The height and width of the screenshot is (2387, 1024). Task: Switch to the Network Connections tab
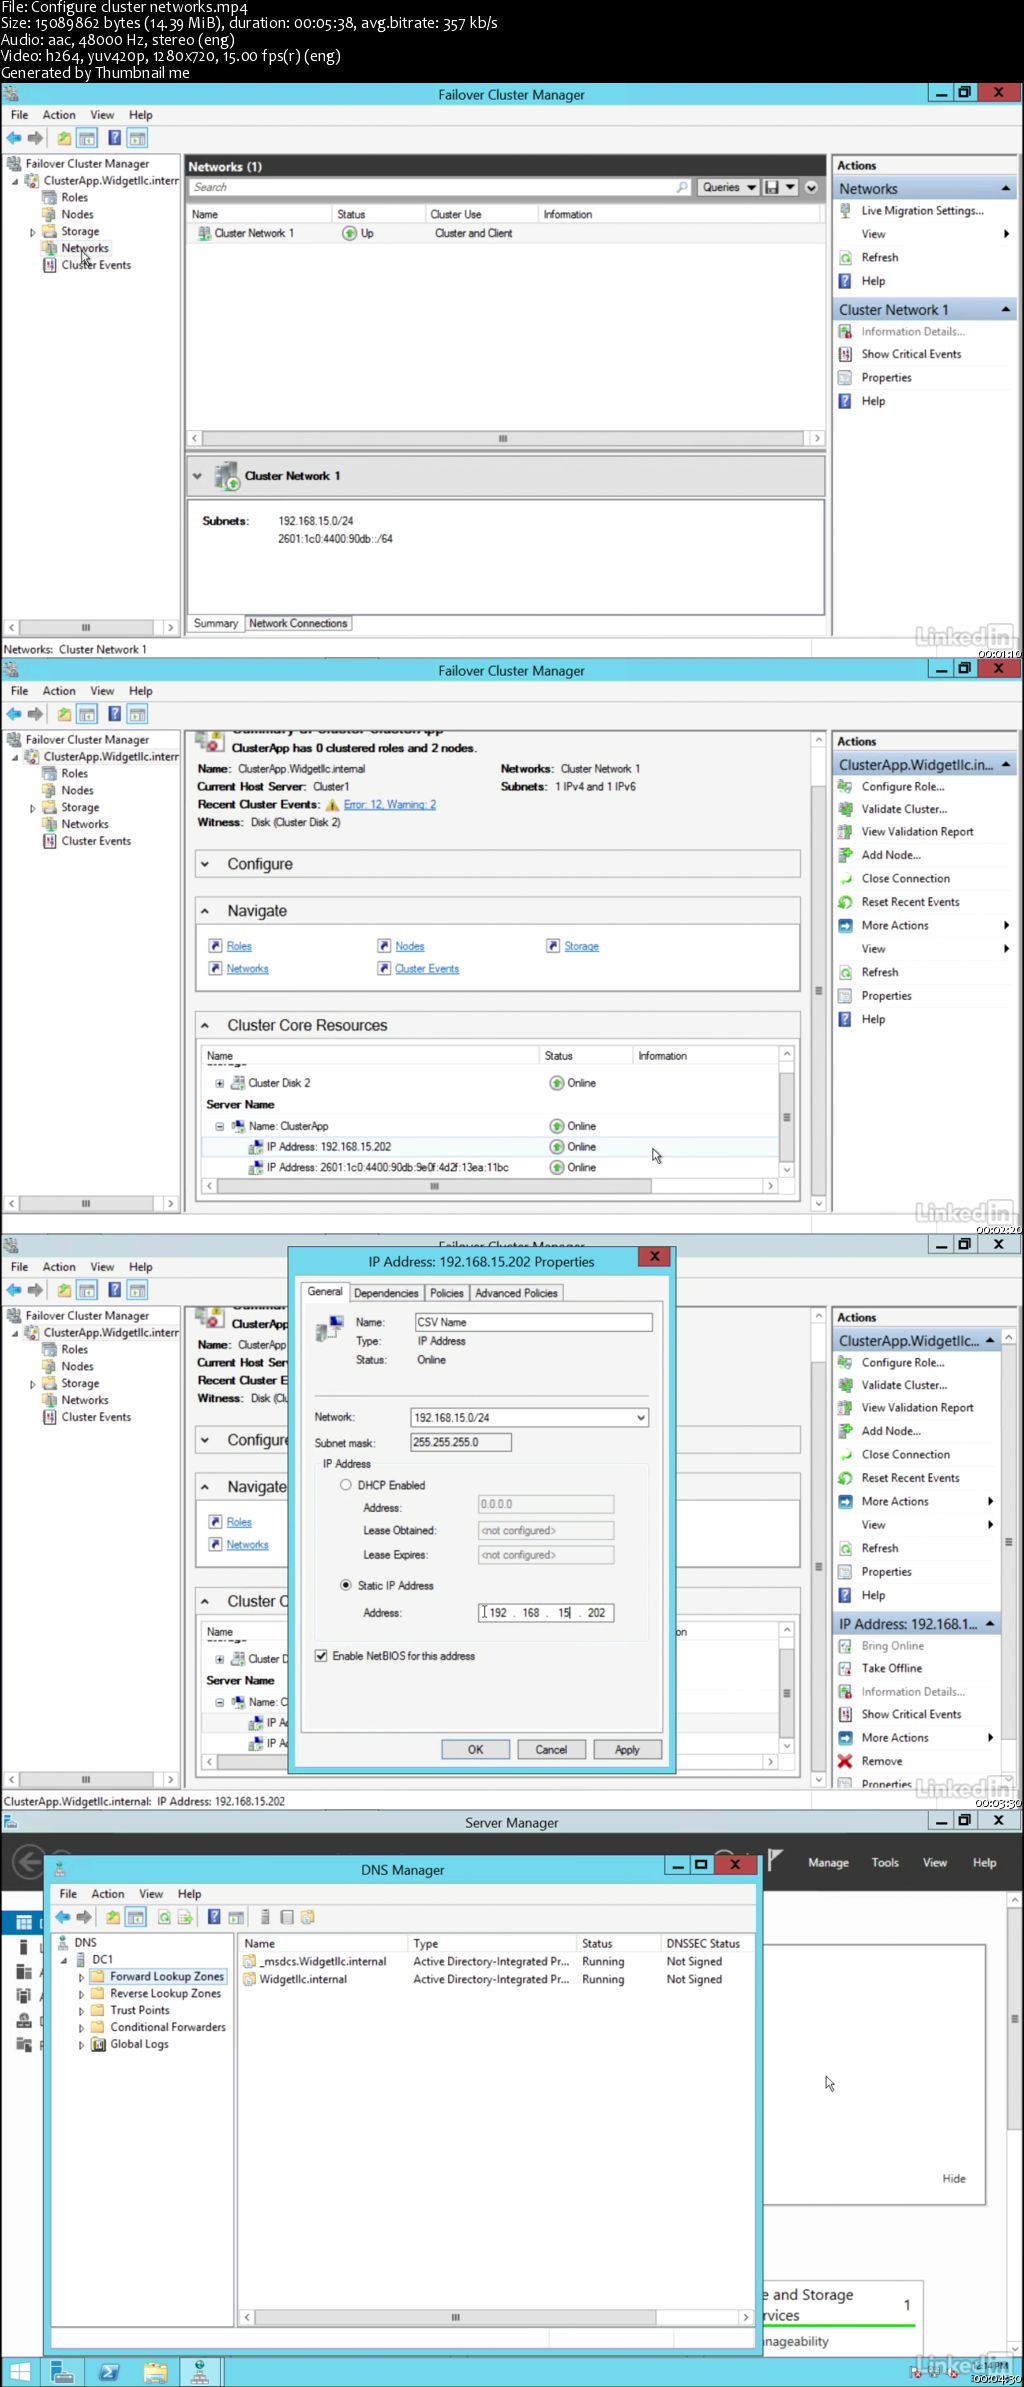point(298,623)
